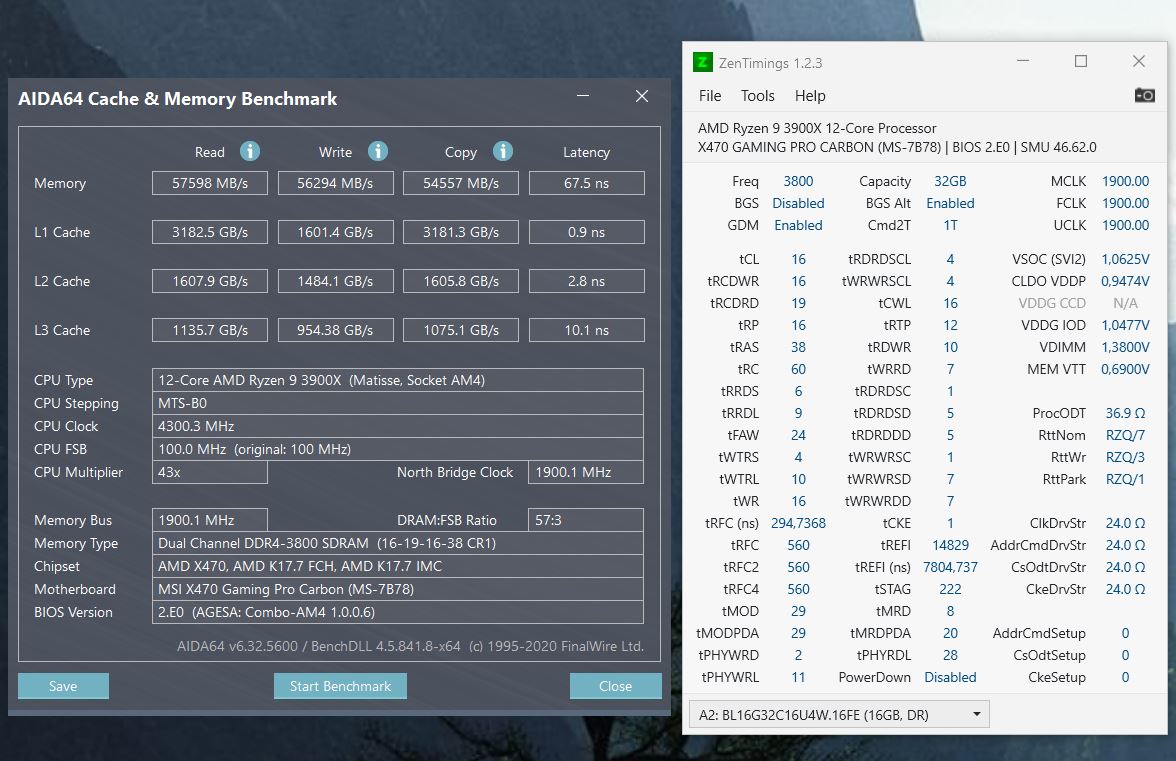This screenshot has width=1176, height=761.
Task: Click the GDM Enabled toggle value
Action: pos(798,225)
